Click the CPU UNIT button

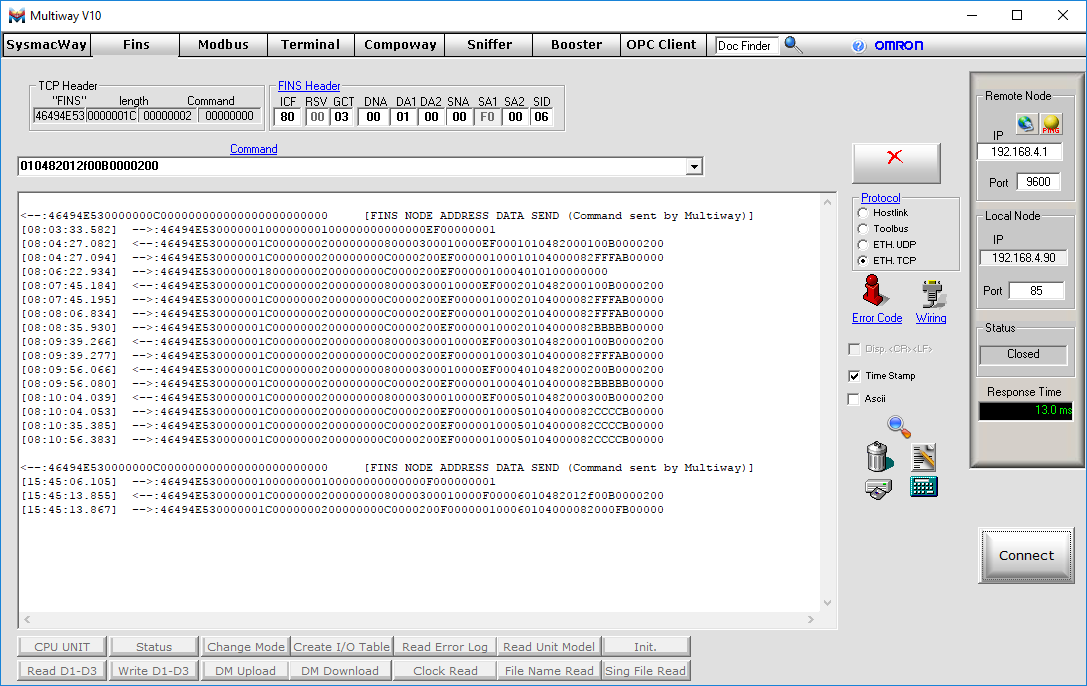pyautogui.click(x=62, y=647)
